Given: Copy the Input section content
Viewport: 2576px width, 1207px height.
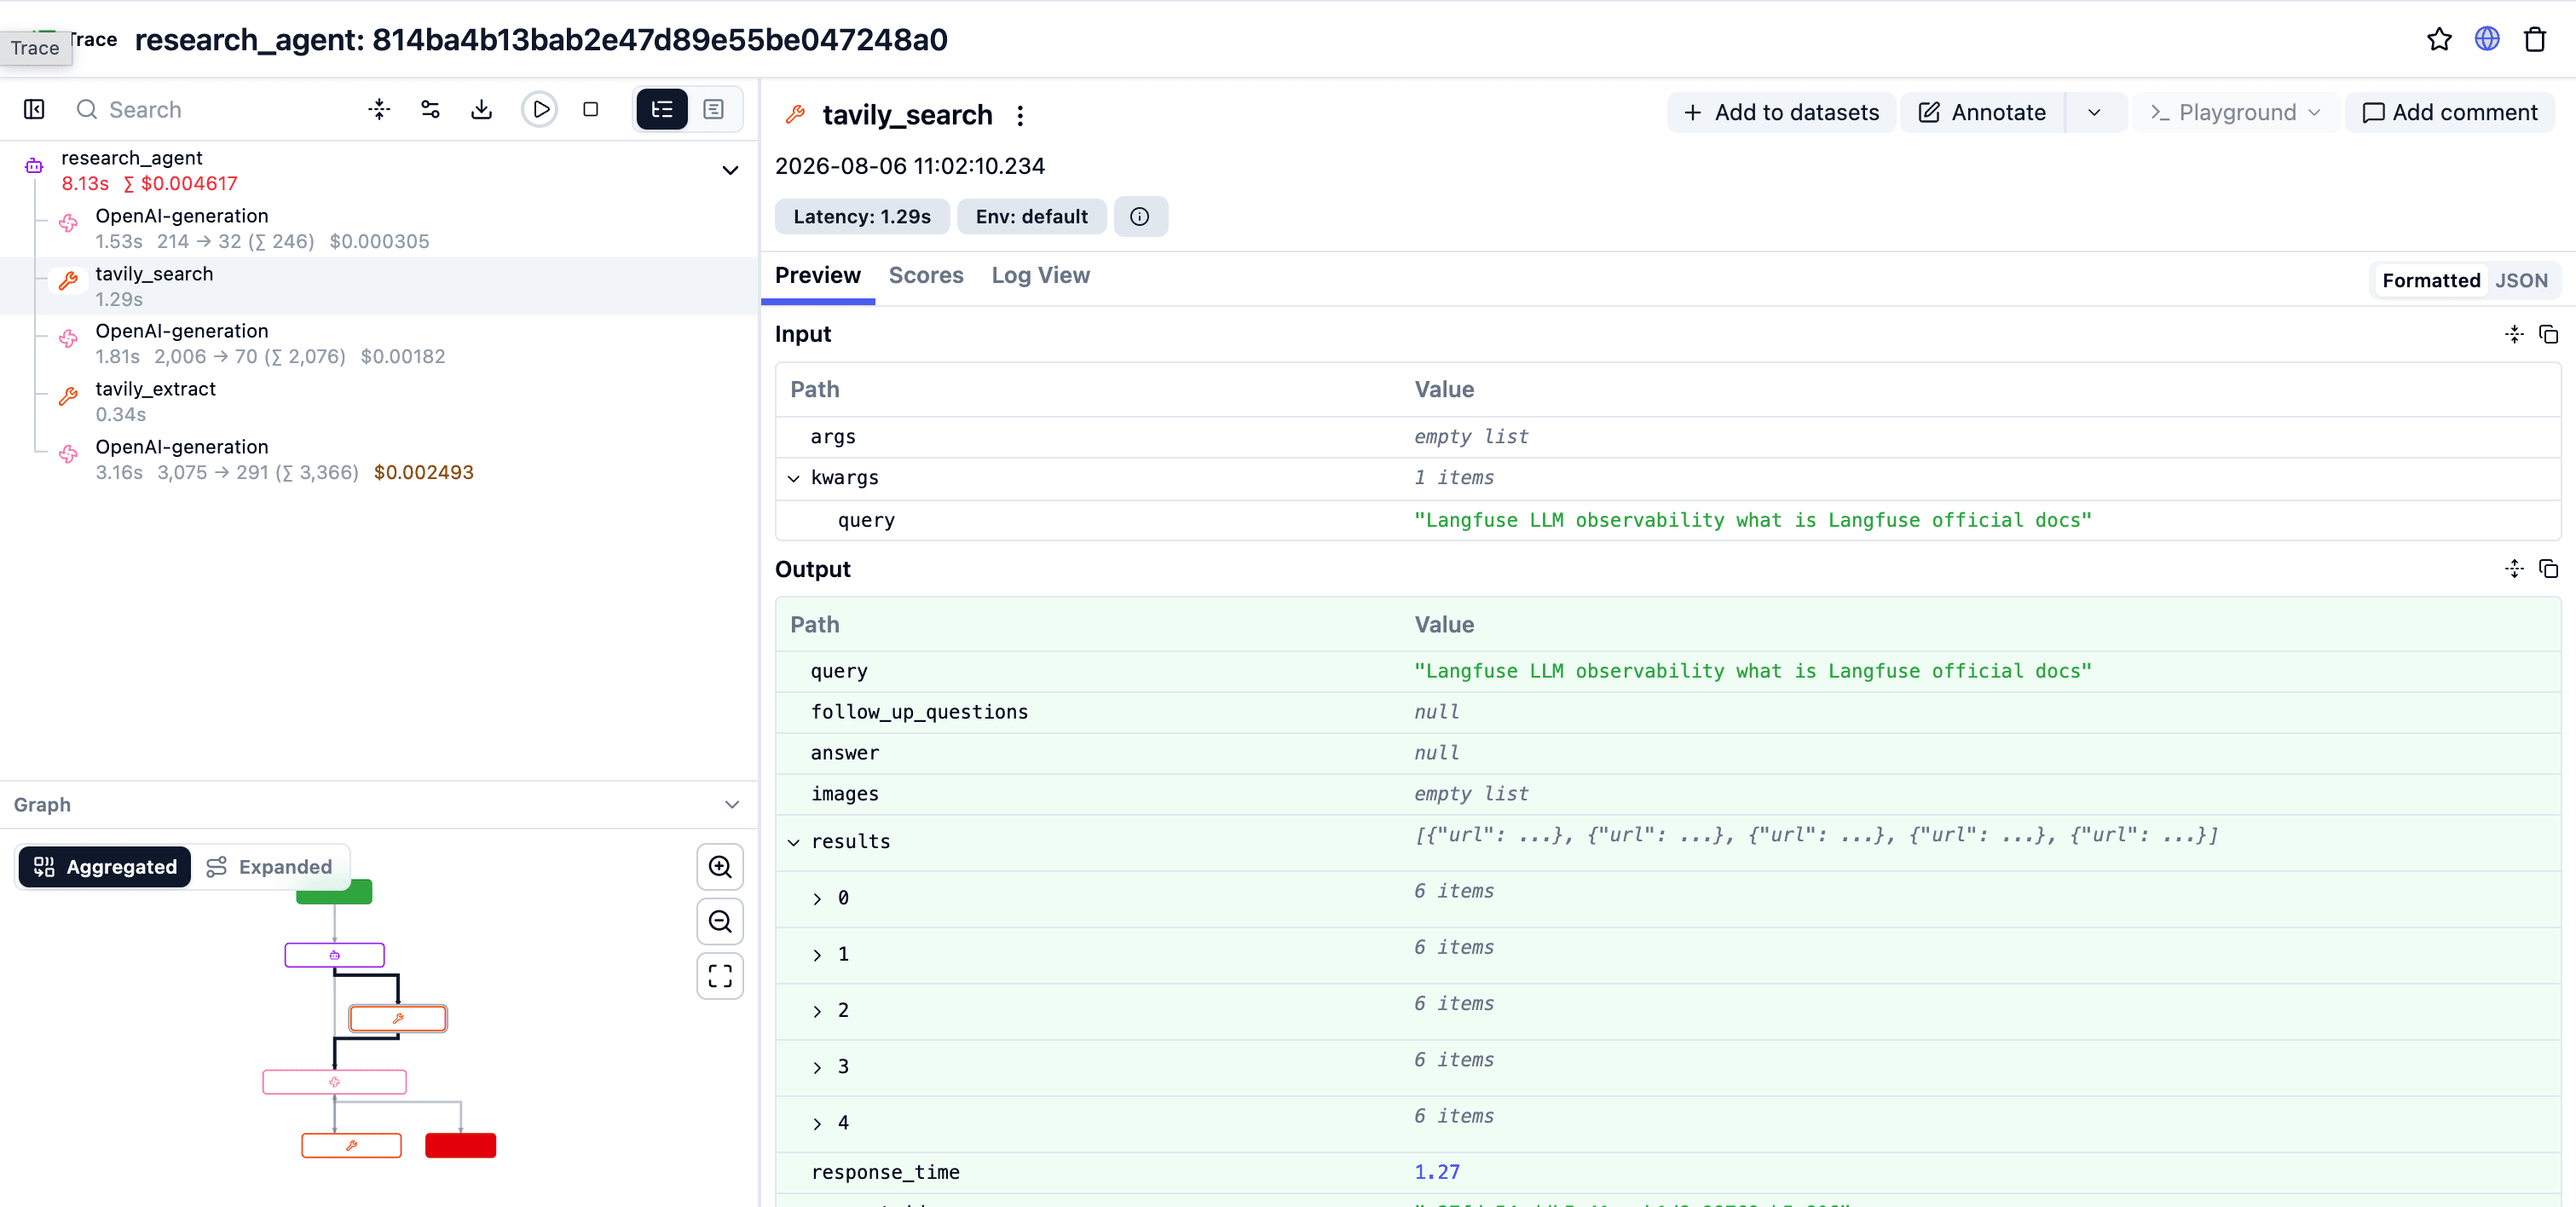Looking at the screenshot, I should coord(2549,334).
